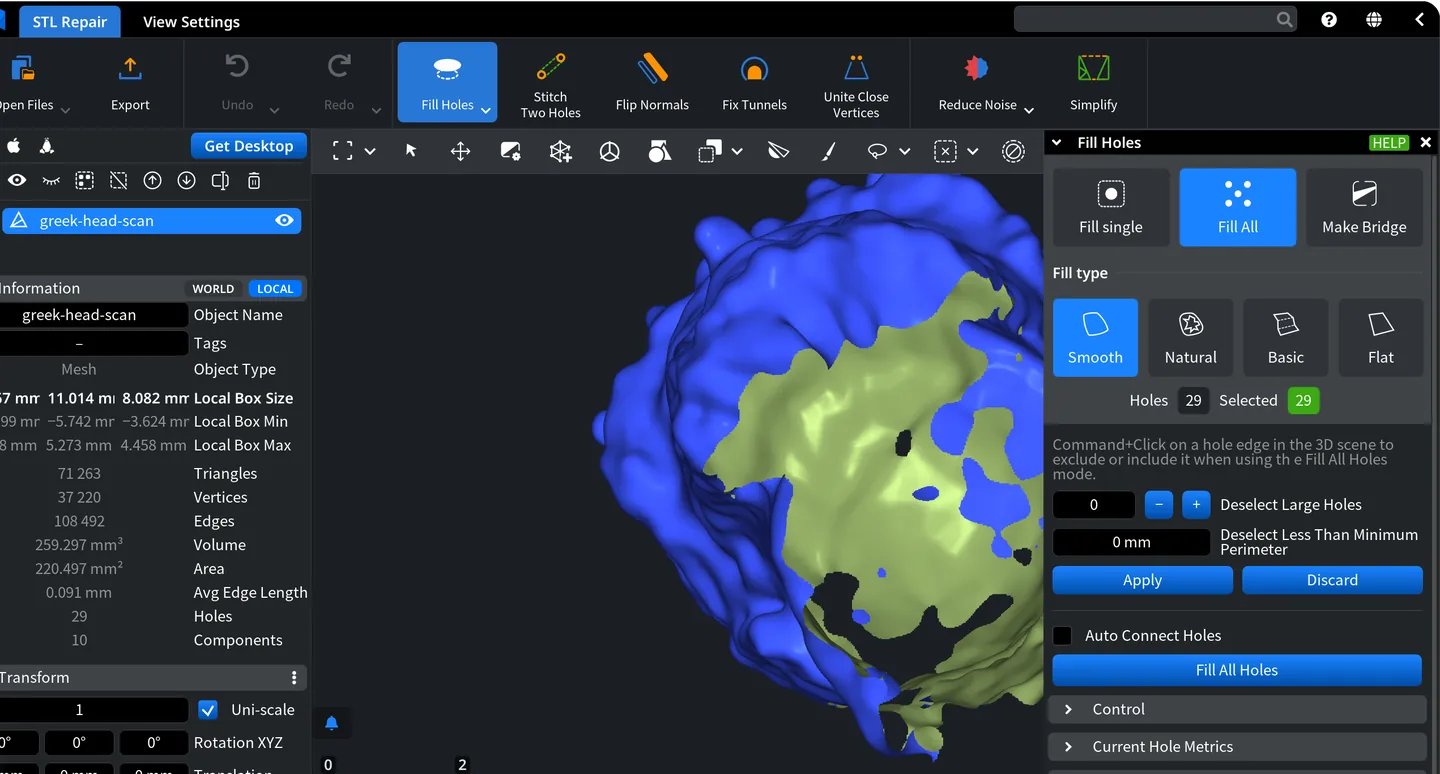Switch coordinates to WORLD

(213, 289)
